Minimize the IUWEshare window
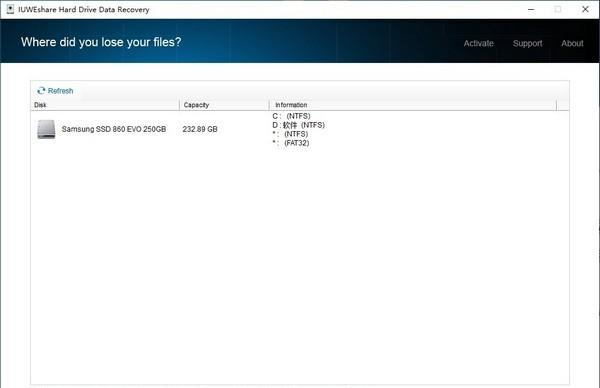 (531, 10)
